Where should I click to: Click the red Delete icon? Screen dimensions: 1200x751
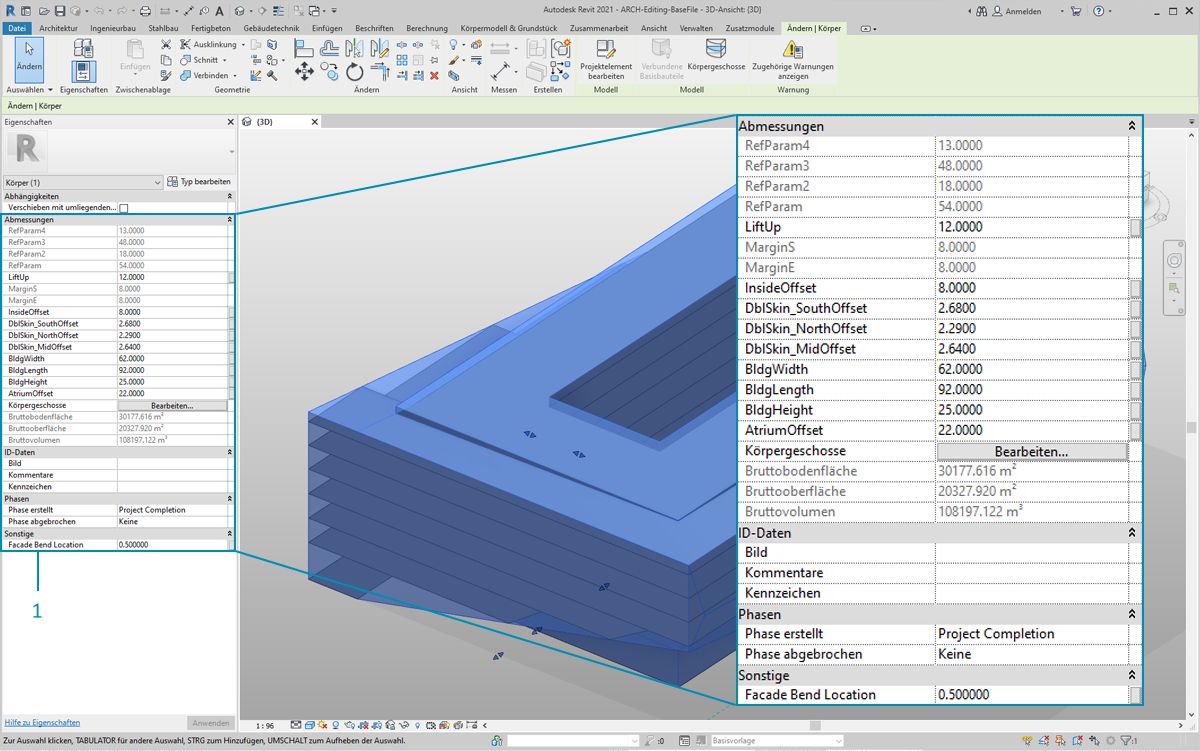coord(434,75)
